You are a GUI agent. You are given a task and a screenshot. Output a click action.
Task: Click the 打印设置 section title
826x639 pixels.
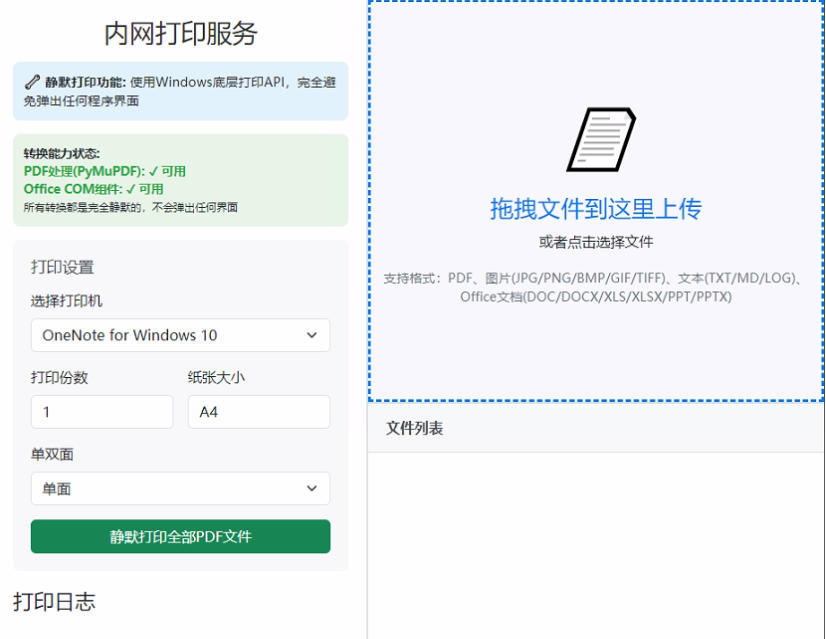62,267
